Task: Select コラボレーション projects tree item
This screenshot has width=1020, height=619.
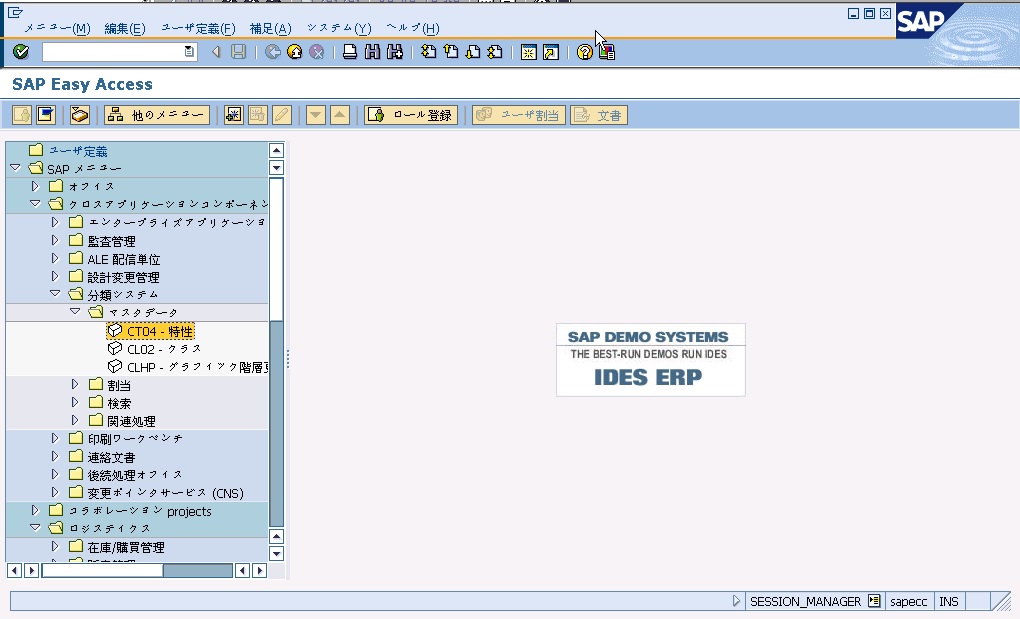Action: point(140,511)
